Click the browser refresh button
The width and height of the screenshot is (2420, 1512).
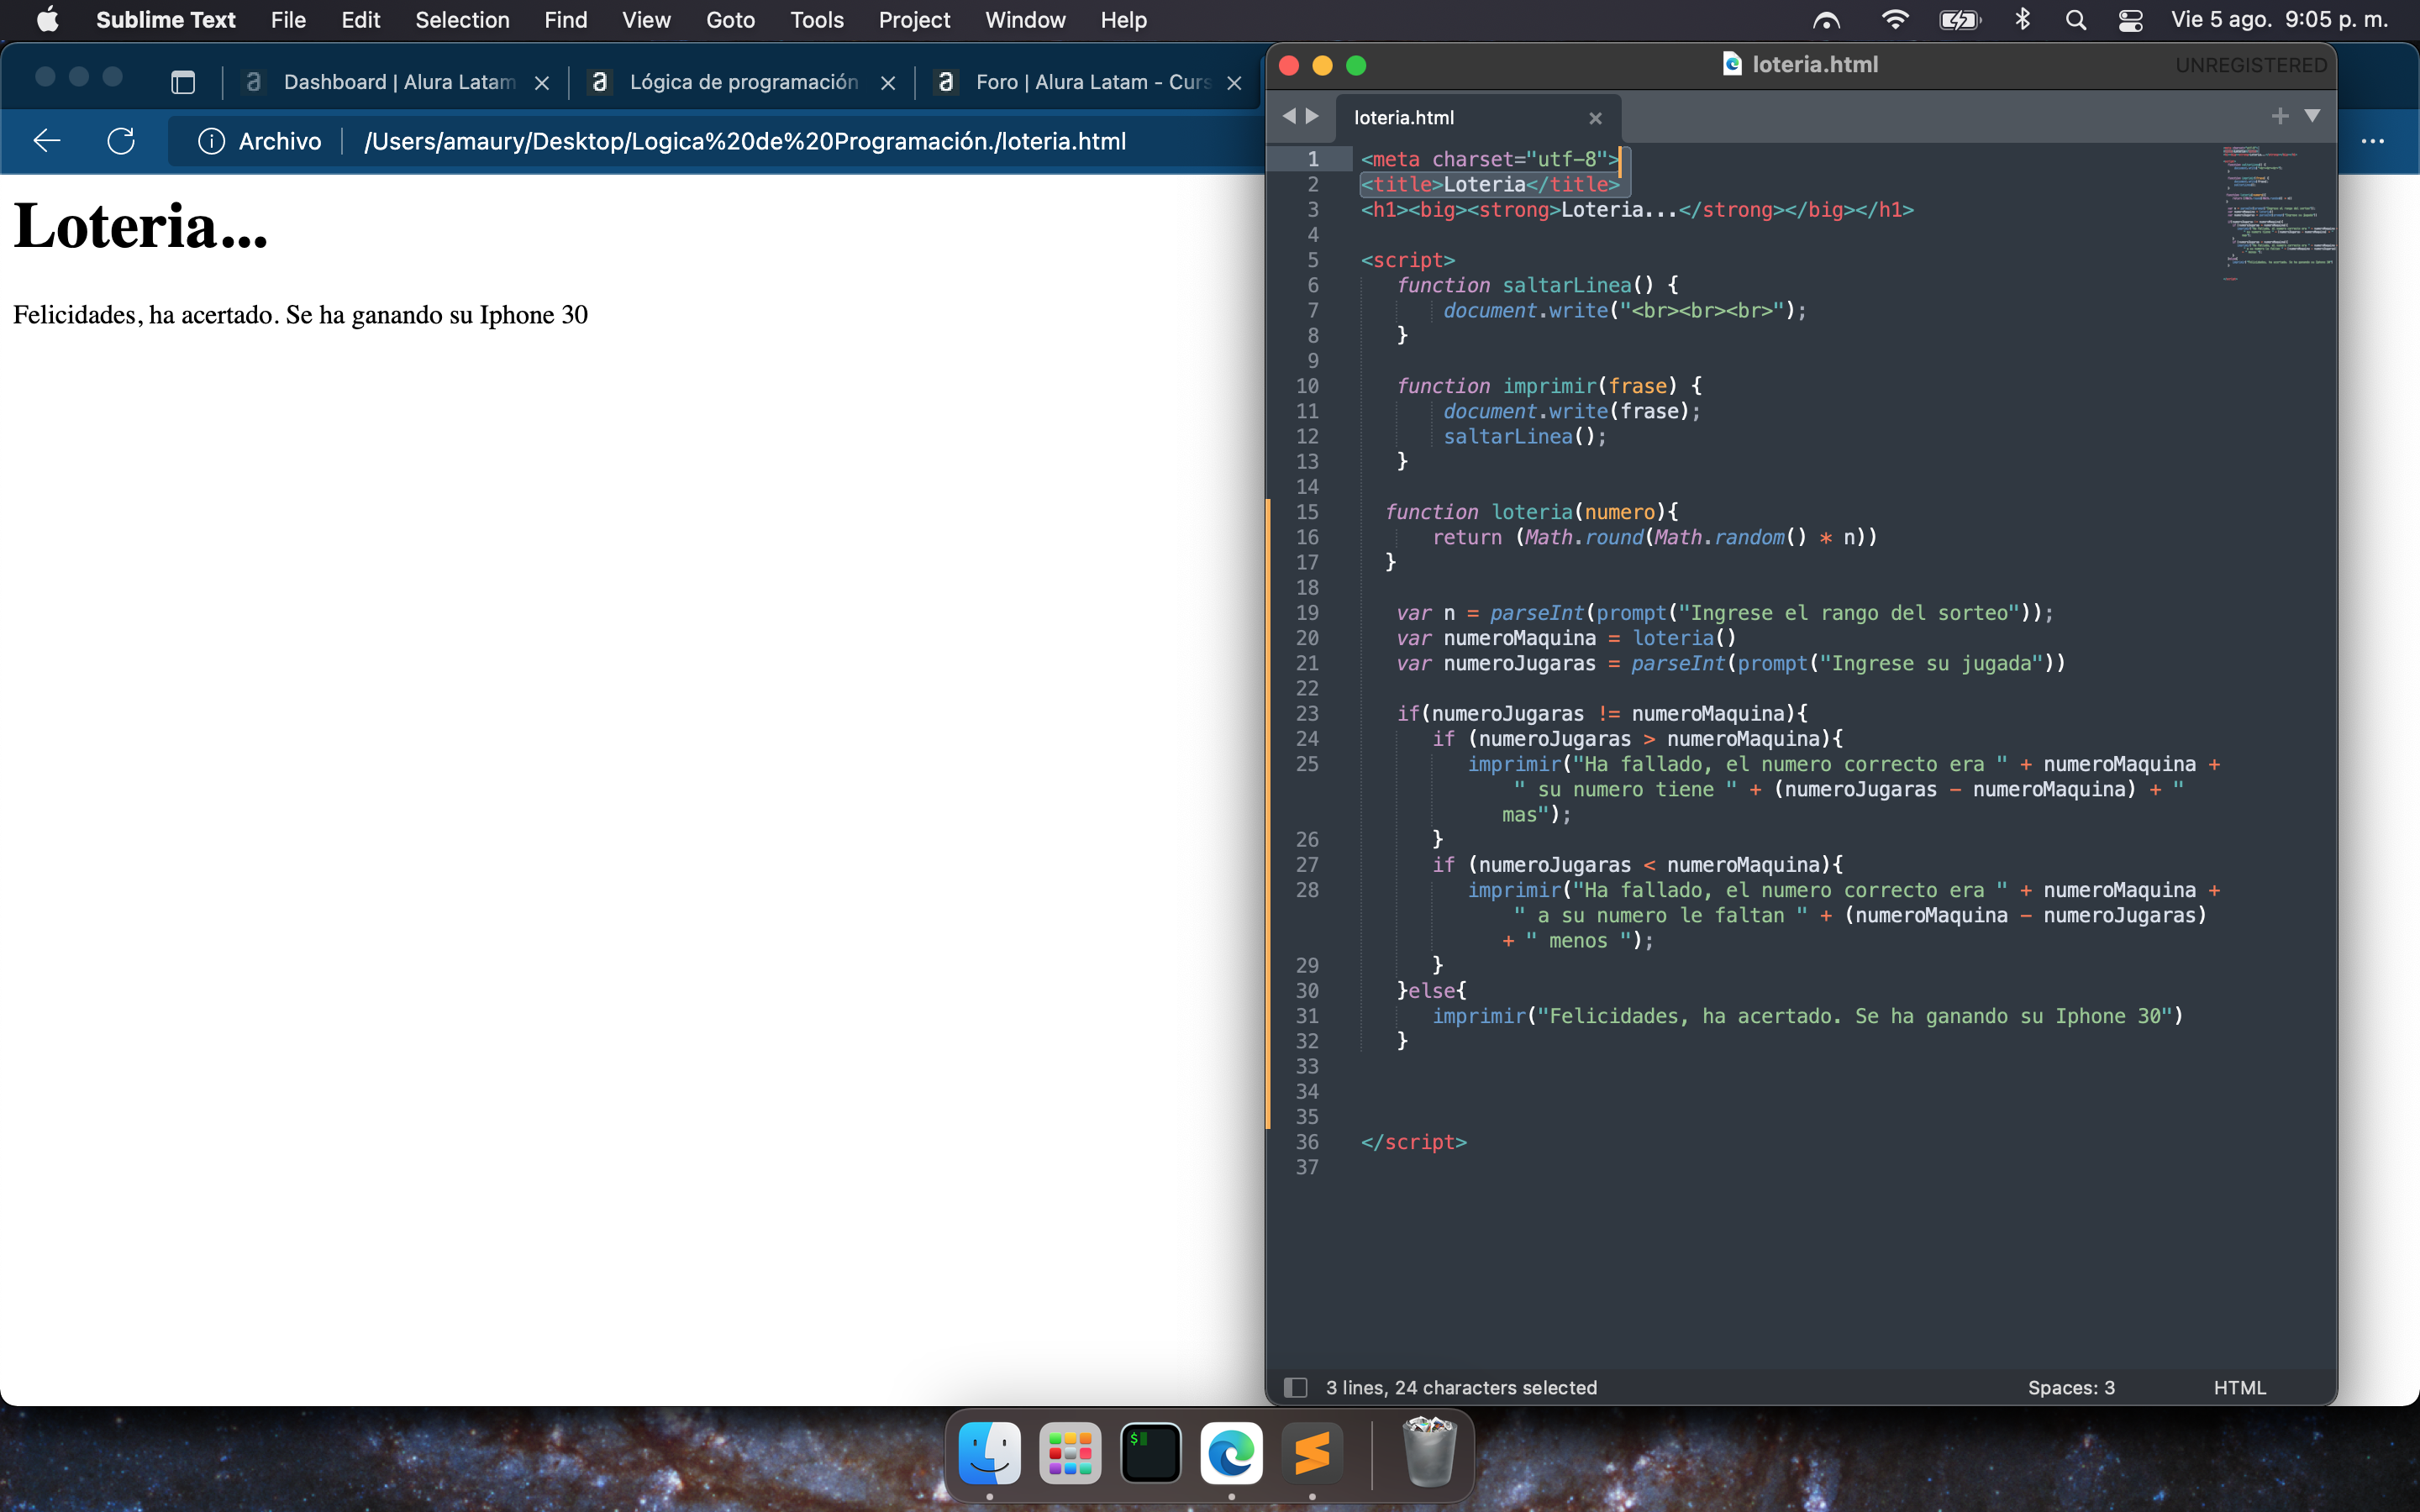click(120, 139)
